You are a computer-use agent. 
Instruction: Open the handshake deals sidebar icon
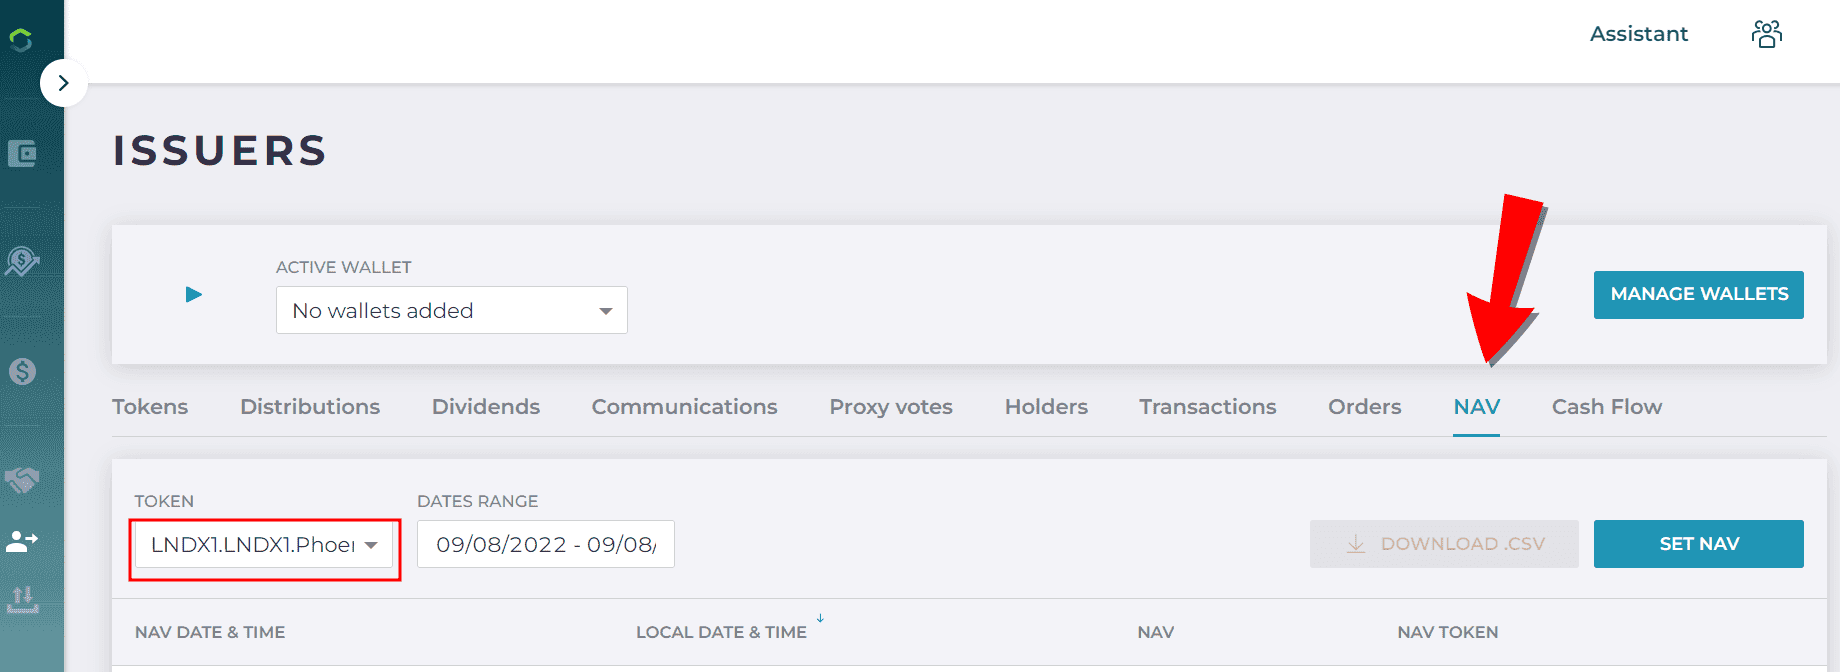pos(22,481)
